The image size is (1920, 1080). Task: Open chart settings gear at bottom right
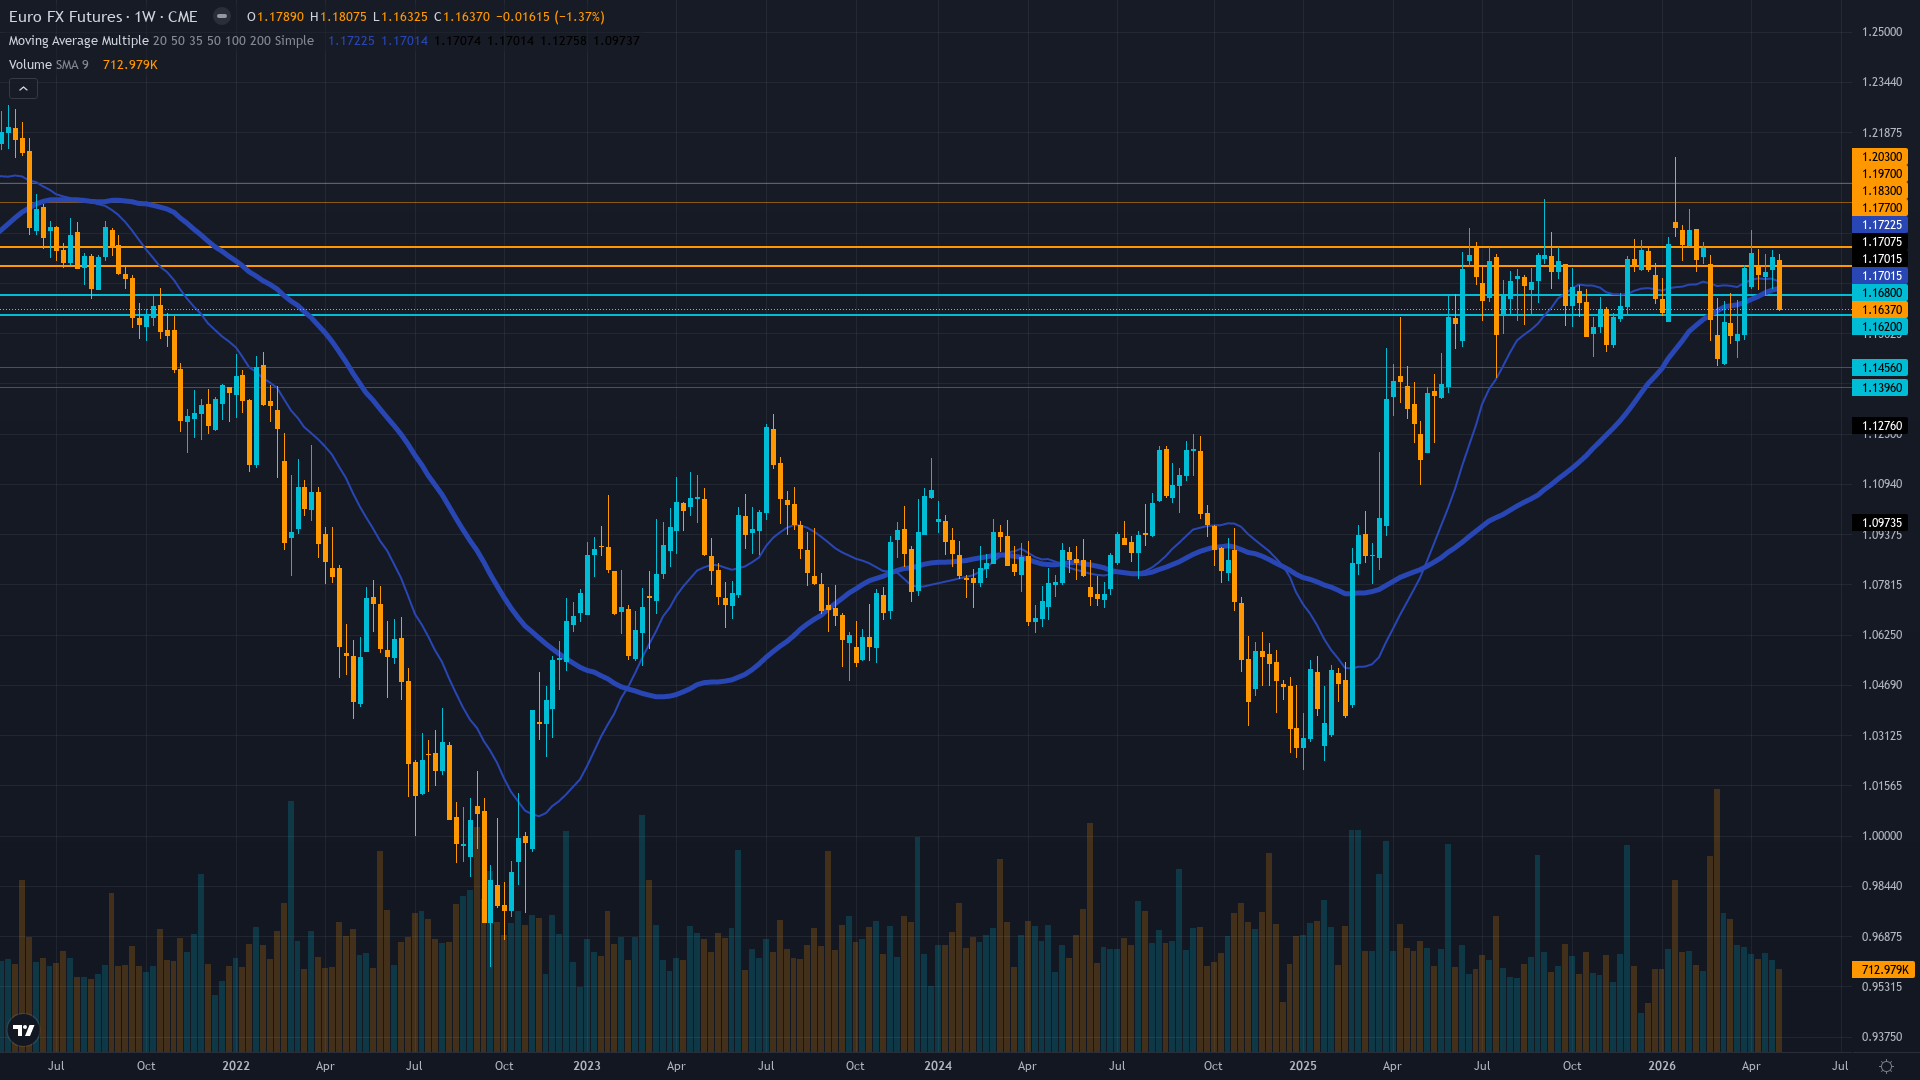[x=1887, y=1066]
